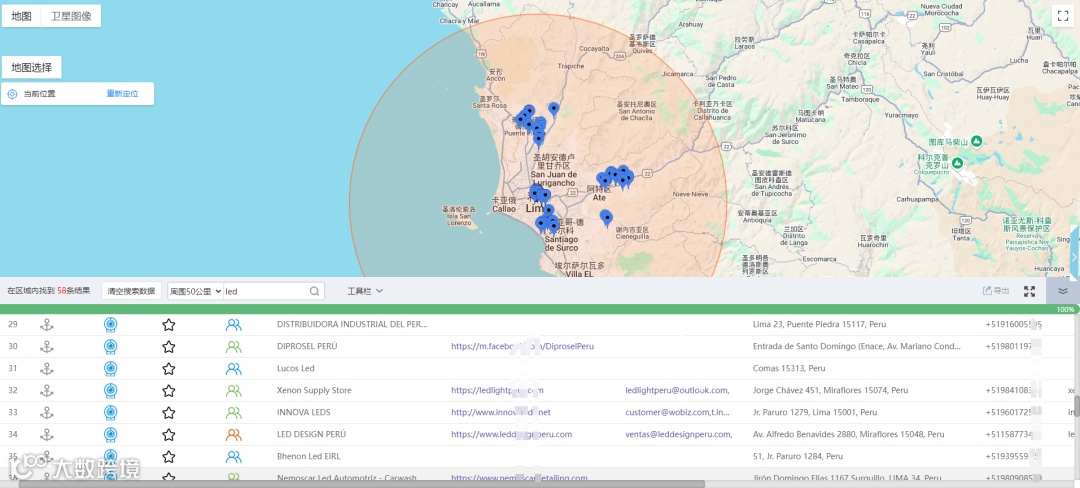Viewport: 1080px width, 488px height.
Task: Click blue badge icon for Xenon Supply Store
Action: coord(110,391)
